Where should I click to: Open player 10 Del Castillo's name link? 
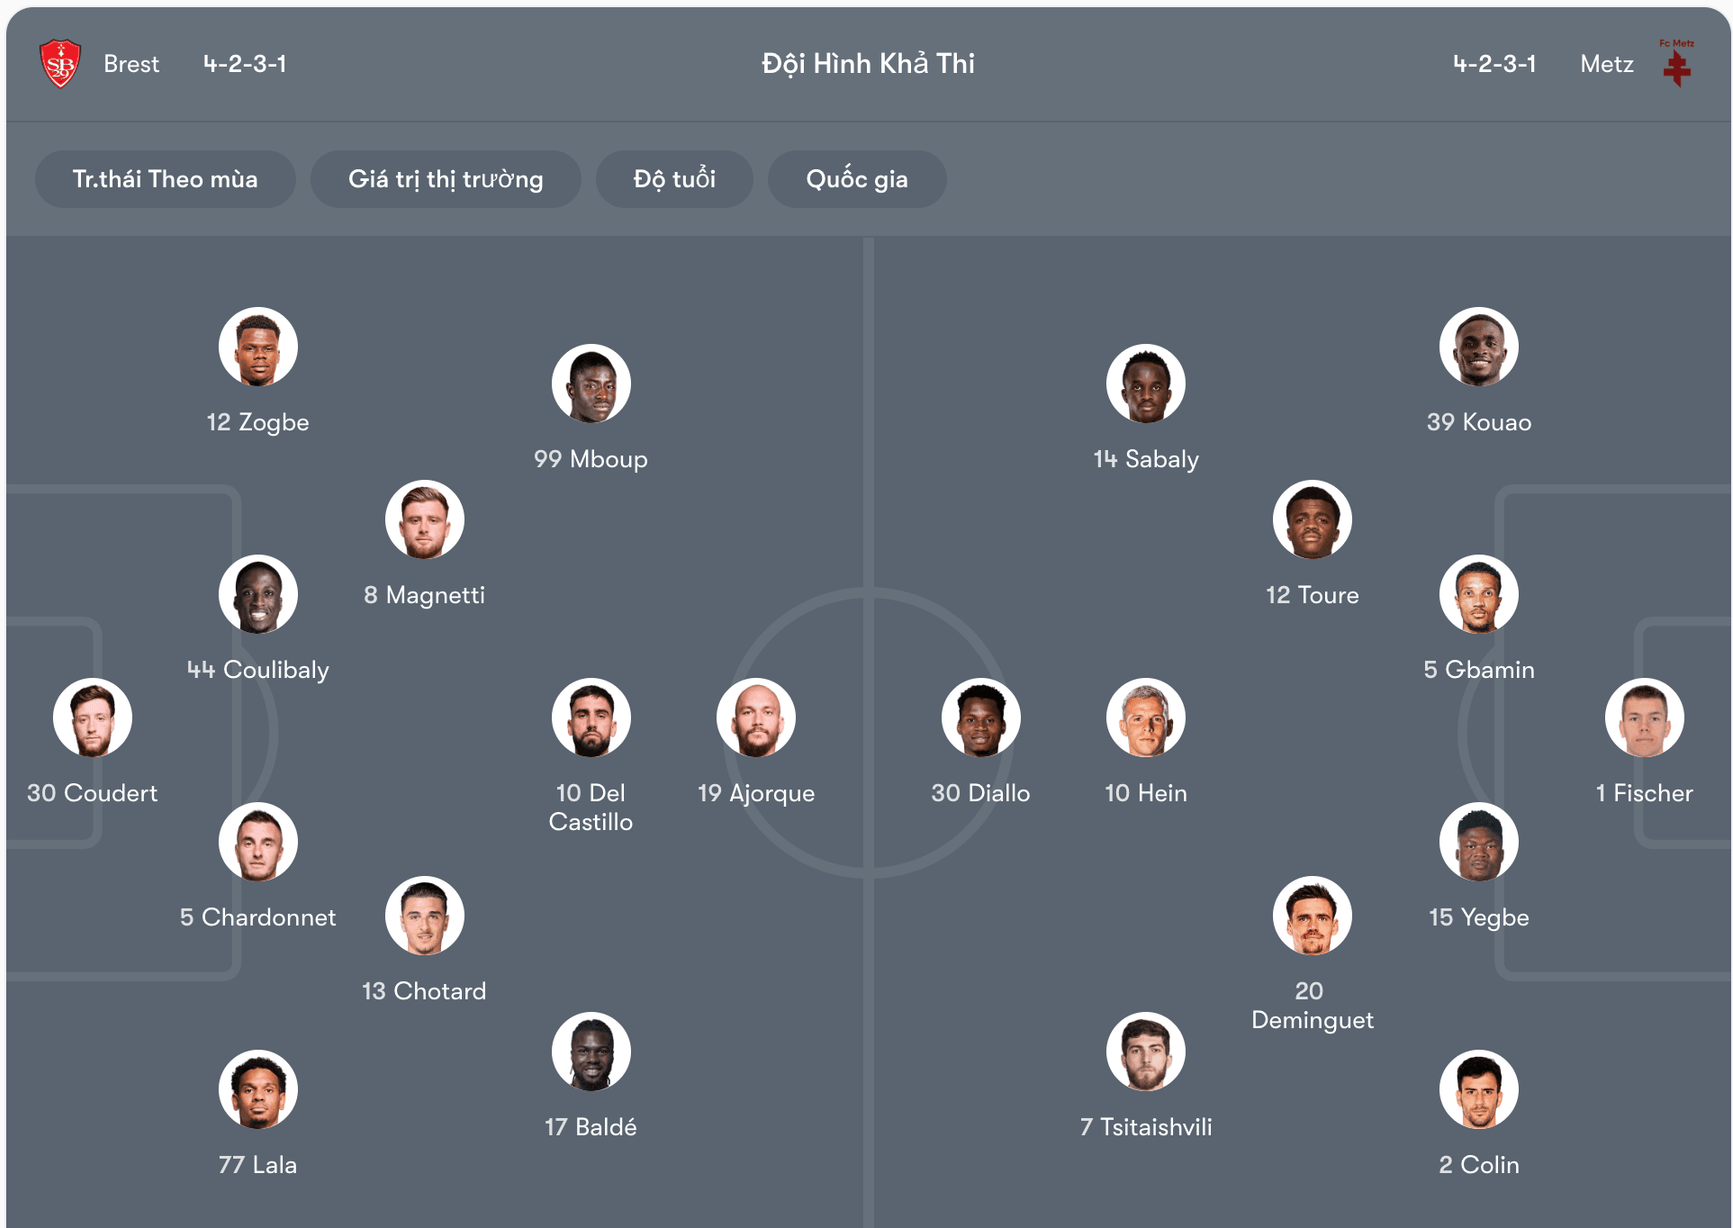pyautogui.click(x=590, y=807)
